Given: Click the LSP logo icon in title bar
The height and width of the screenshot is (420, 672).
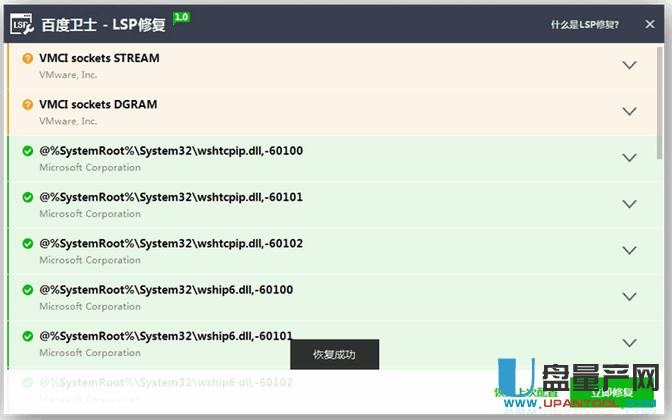Looking at the screenshot, I should [22, 21].
